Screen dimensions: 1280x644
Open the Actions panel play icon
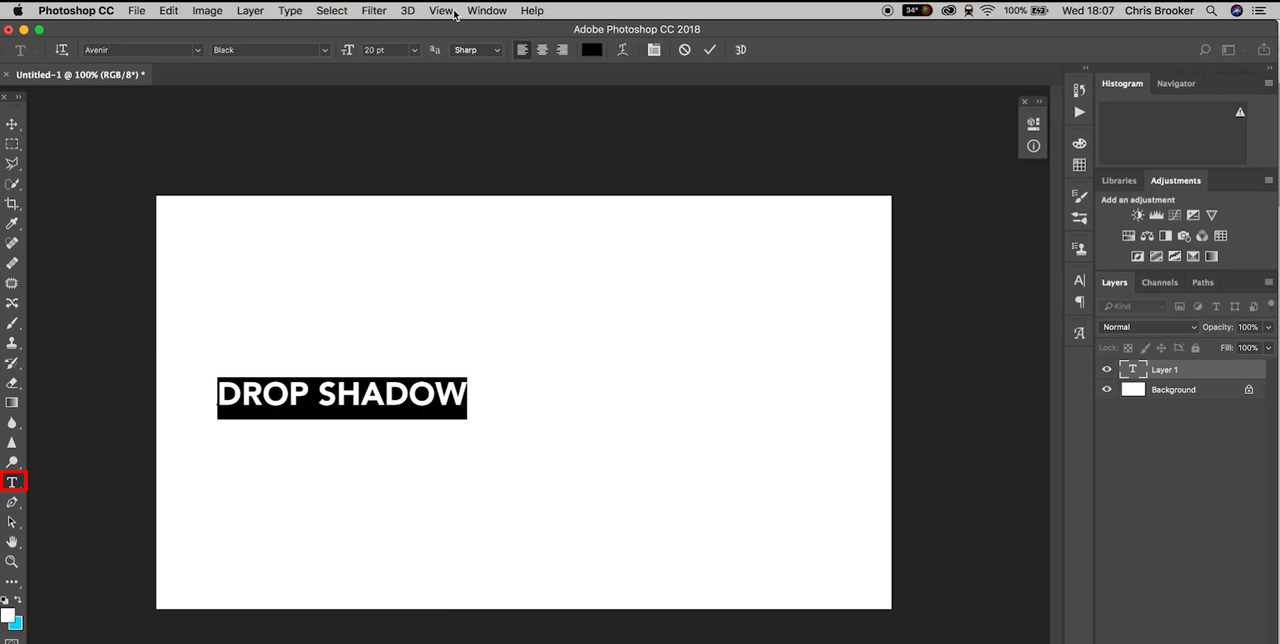pos(1079,112)
